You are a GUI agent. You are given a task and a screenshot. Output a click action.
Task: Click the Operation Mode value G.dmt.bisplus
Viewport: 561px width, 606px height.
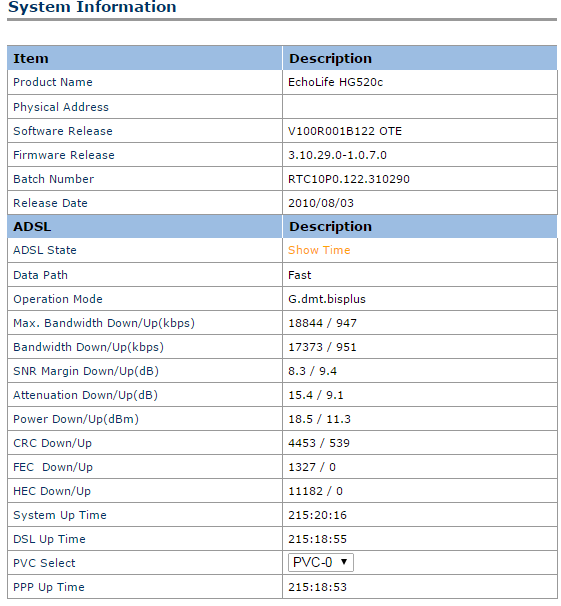click(x=327, y=299)
